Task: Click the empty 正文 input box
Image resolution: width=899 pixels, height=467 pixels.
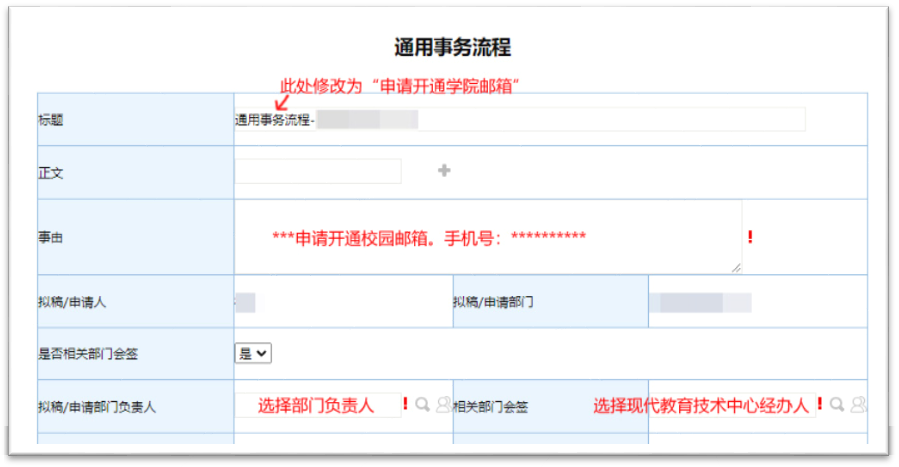Action: point(318,171)
